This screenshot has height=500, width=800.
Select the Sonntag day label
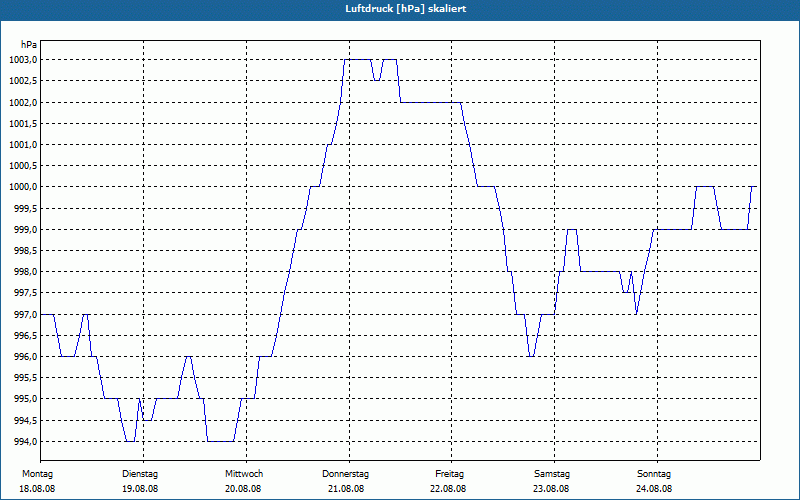point(654,474)
